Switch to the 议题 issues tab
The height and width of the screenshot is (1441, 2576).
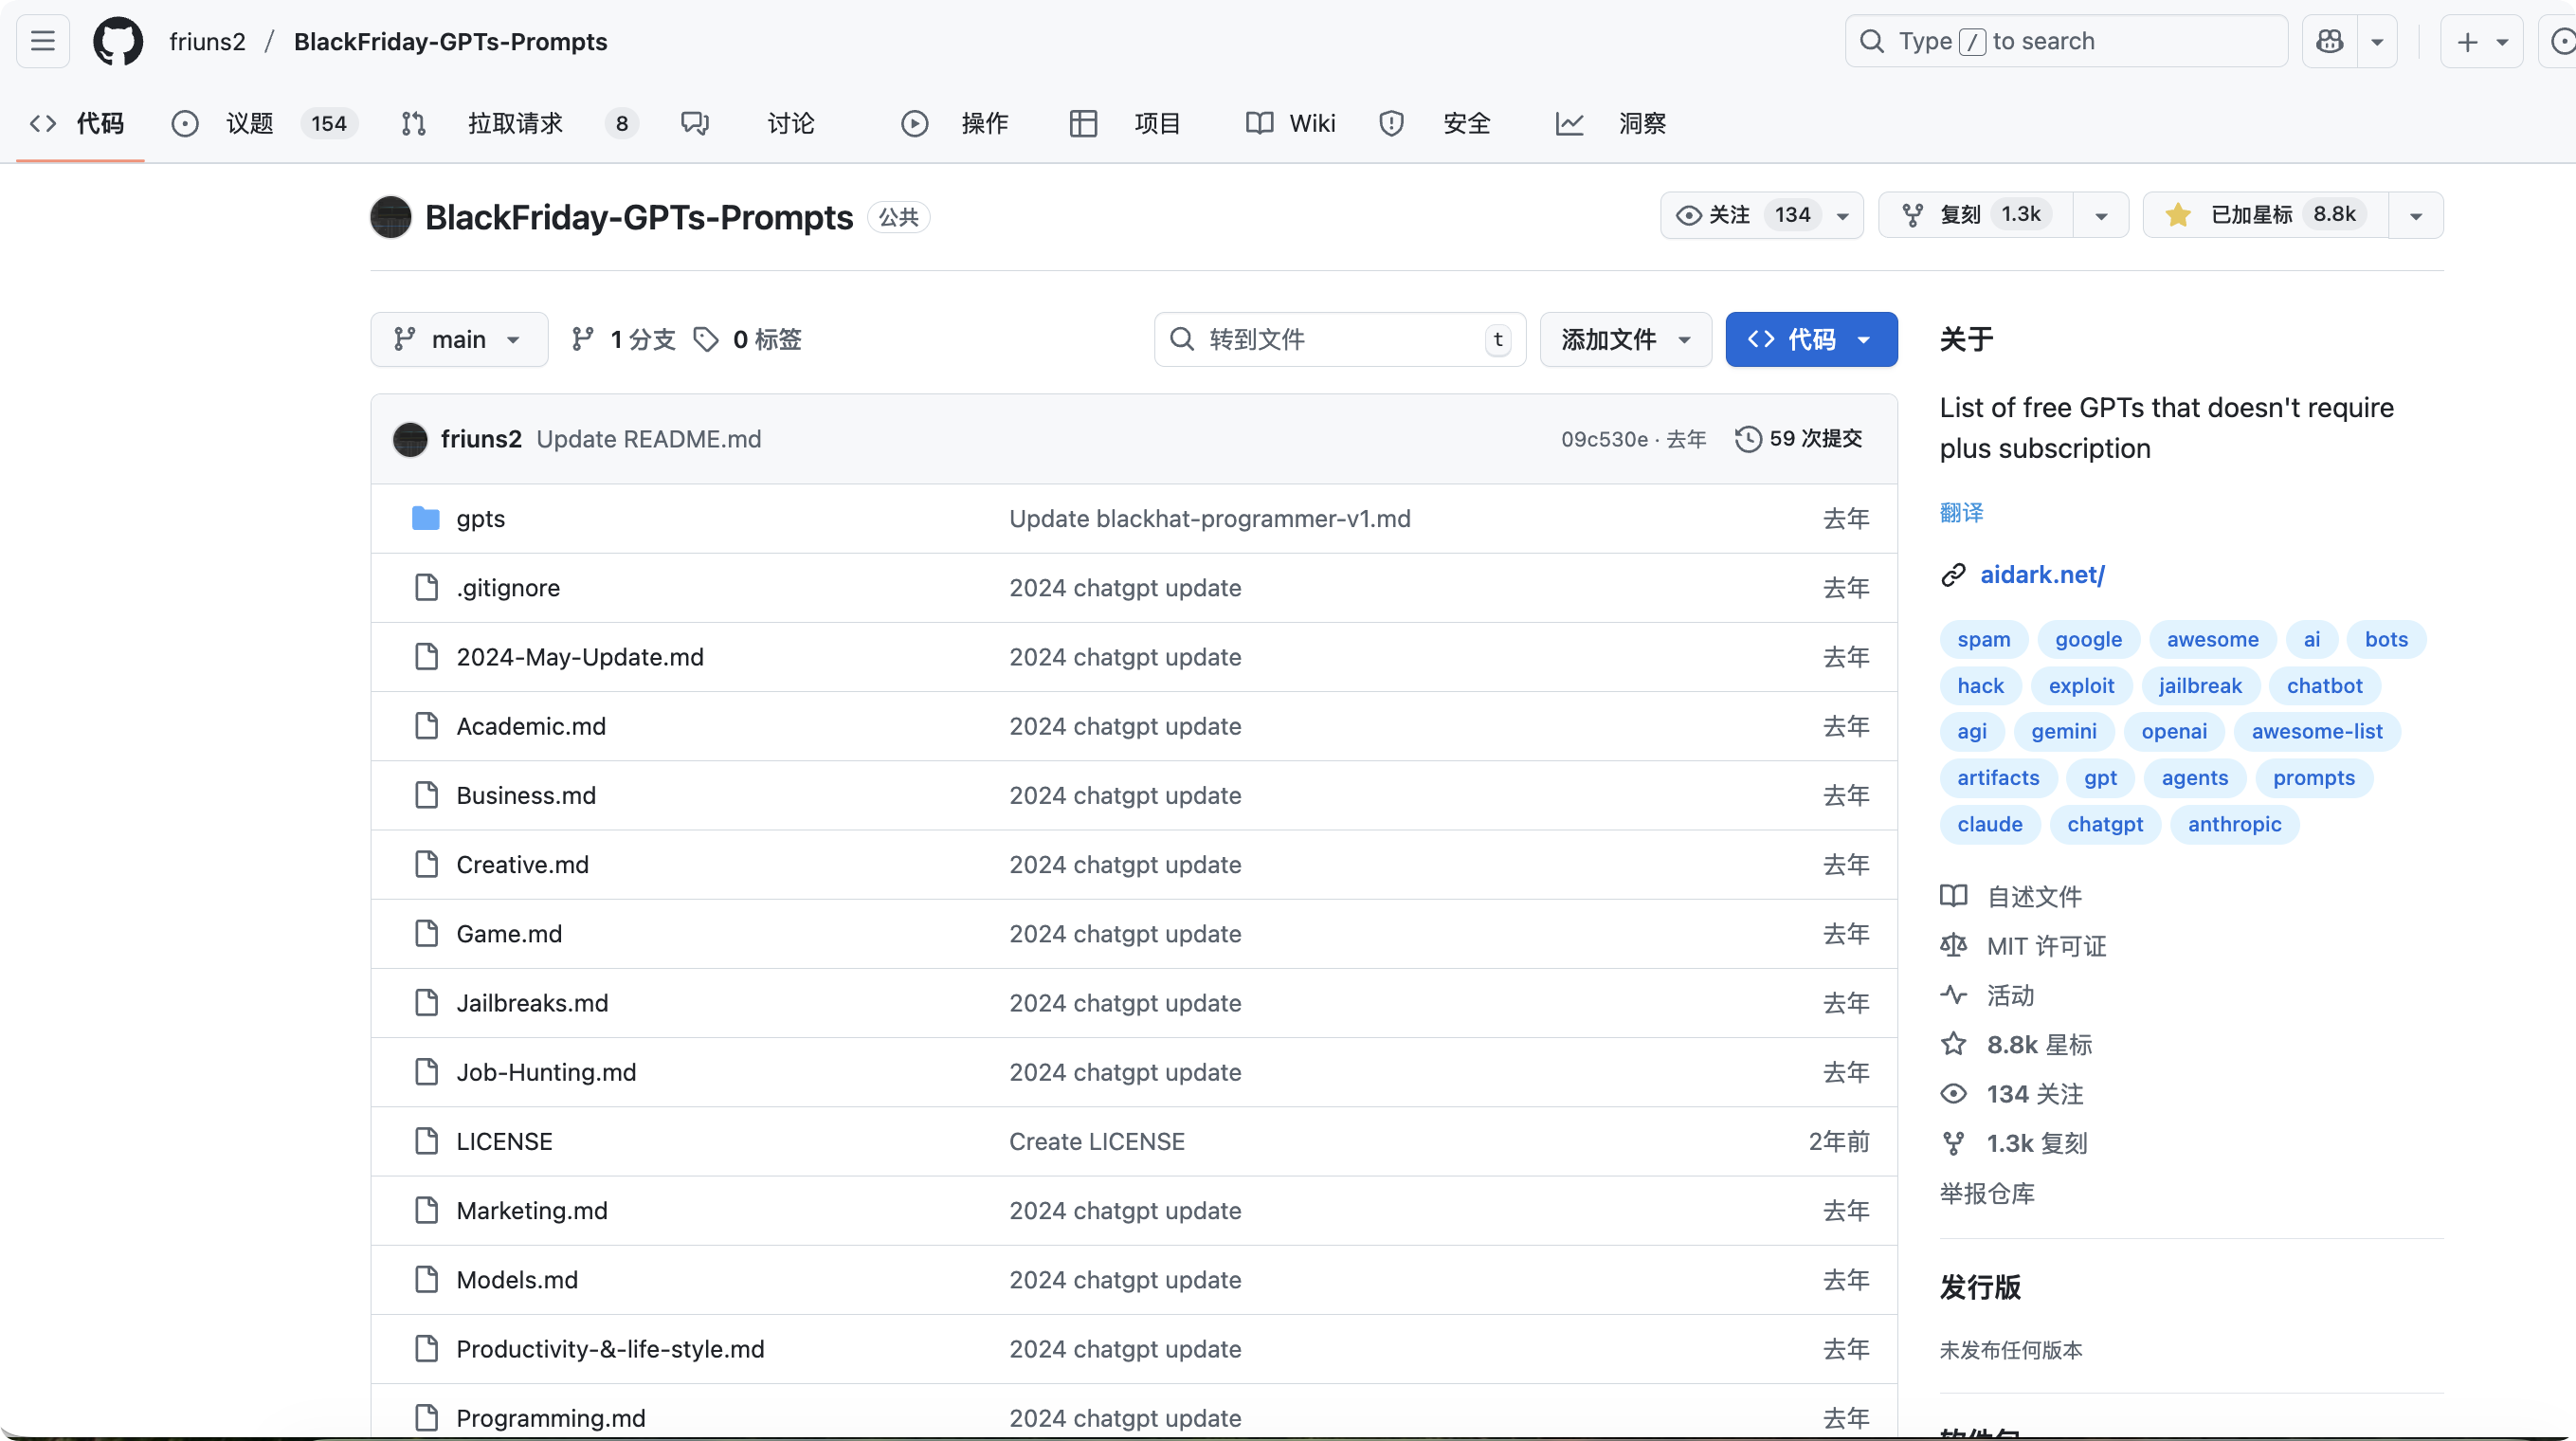coord(249,123)
